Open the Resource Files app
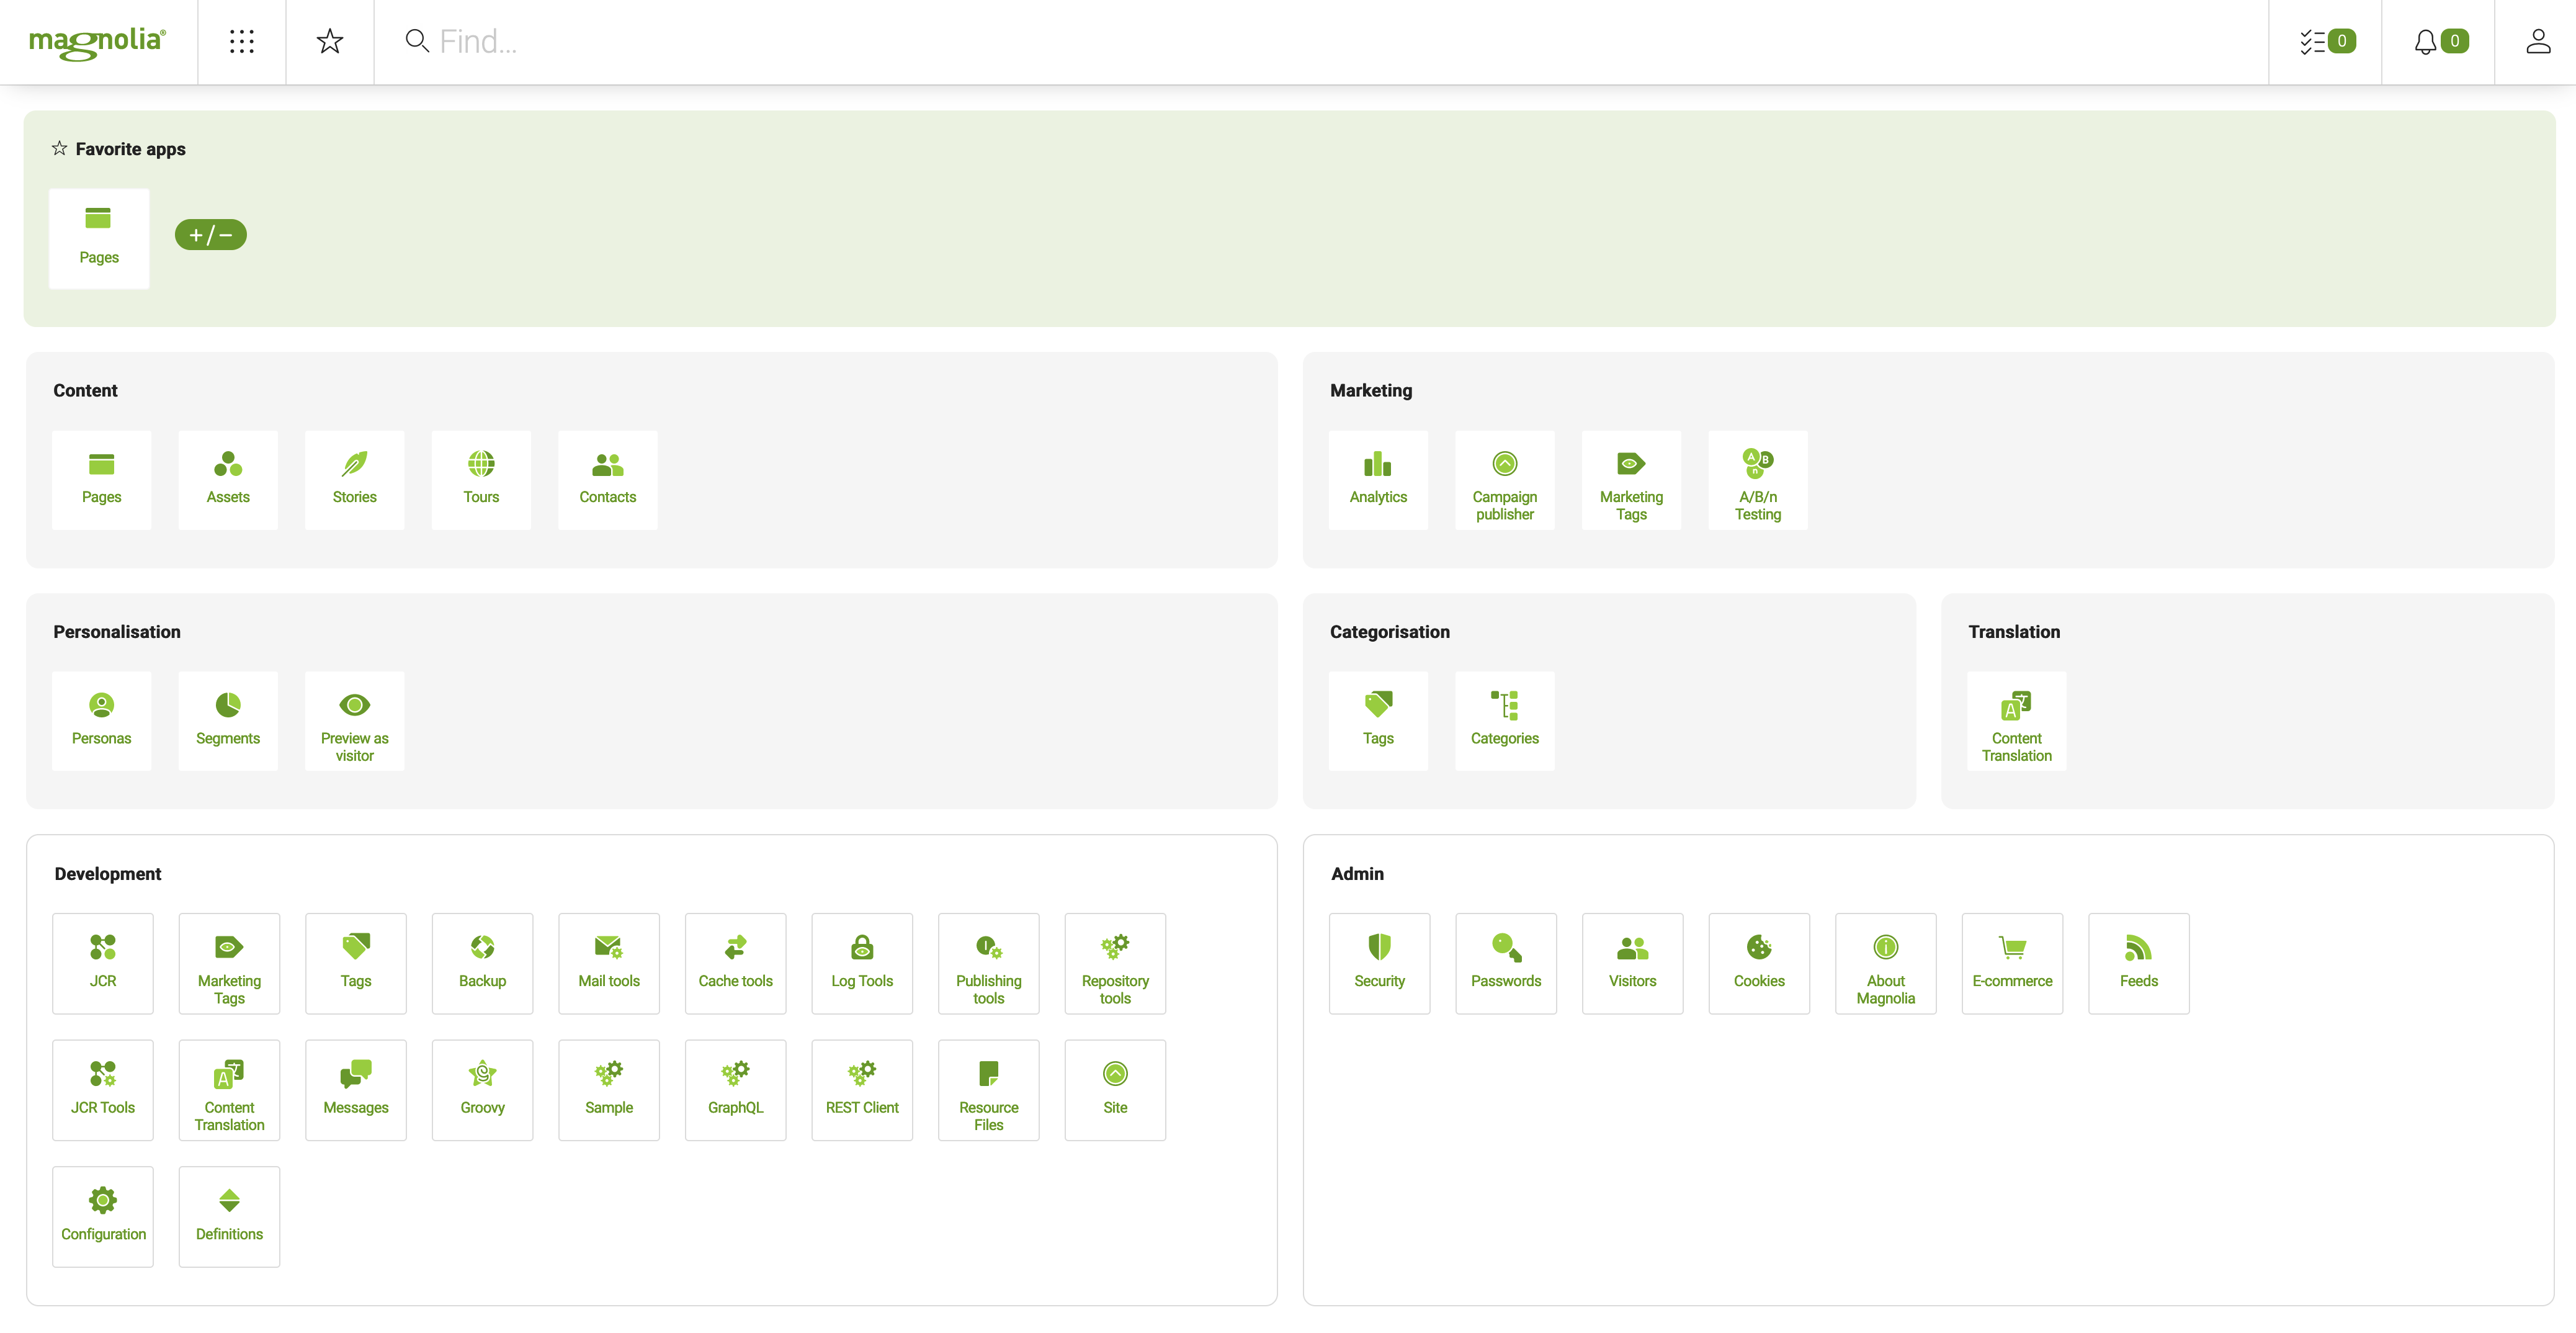Viewport: 2576px width, 1333px height. point(989,1090)
